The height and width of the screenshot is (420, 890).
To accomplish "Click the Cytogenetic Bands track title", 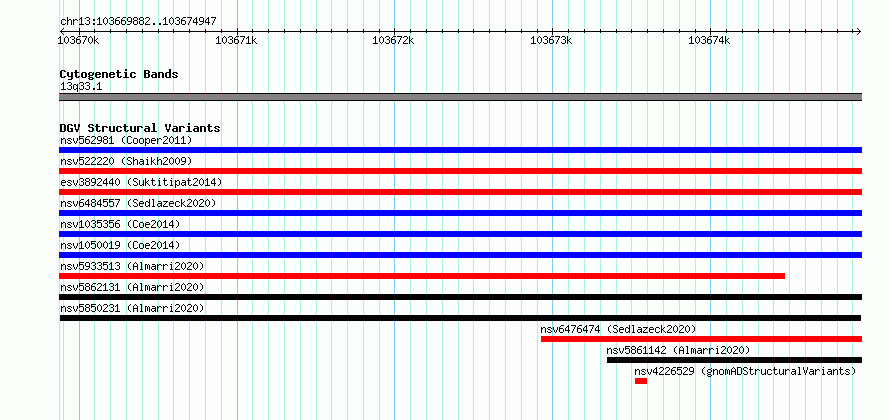I will pos(119,74).
